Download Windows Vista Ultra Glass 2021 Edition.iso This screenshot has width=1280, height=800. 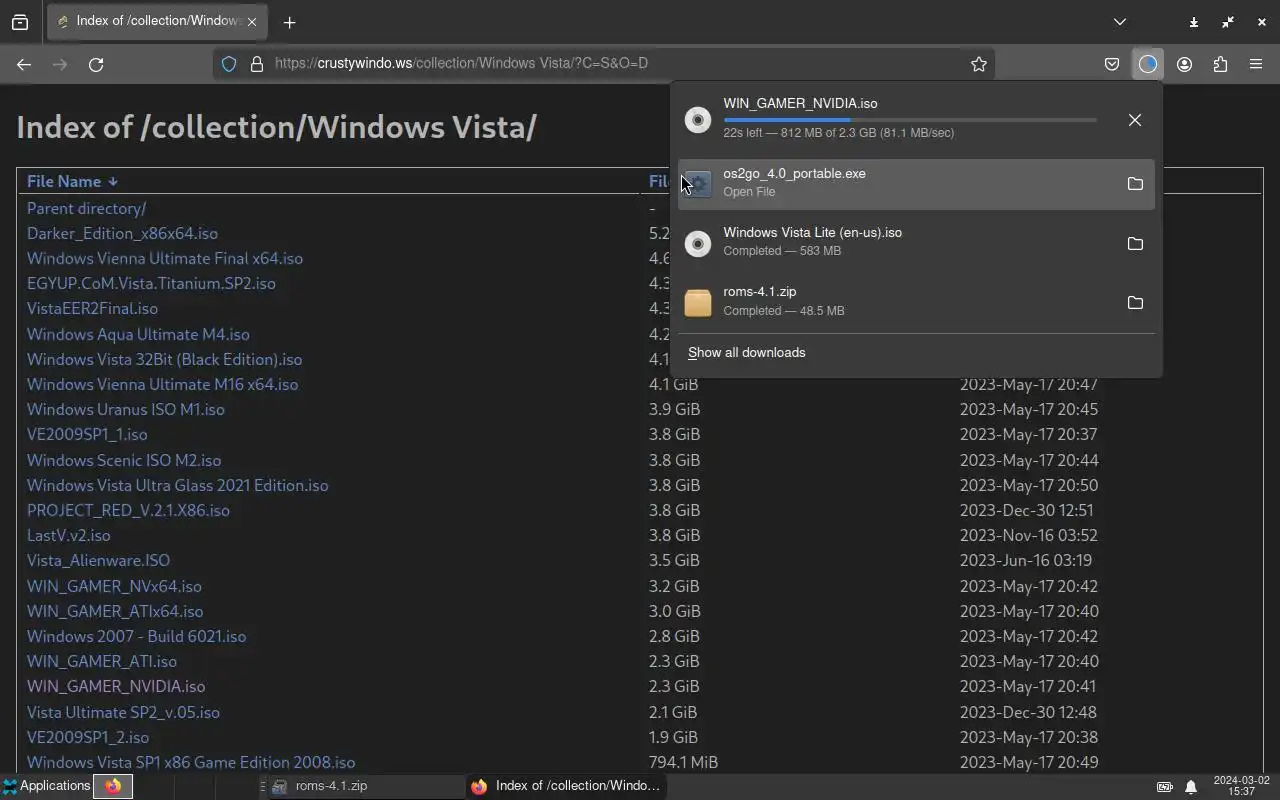click(x=177, y=485)
